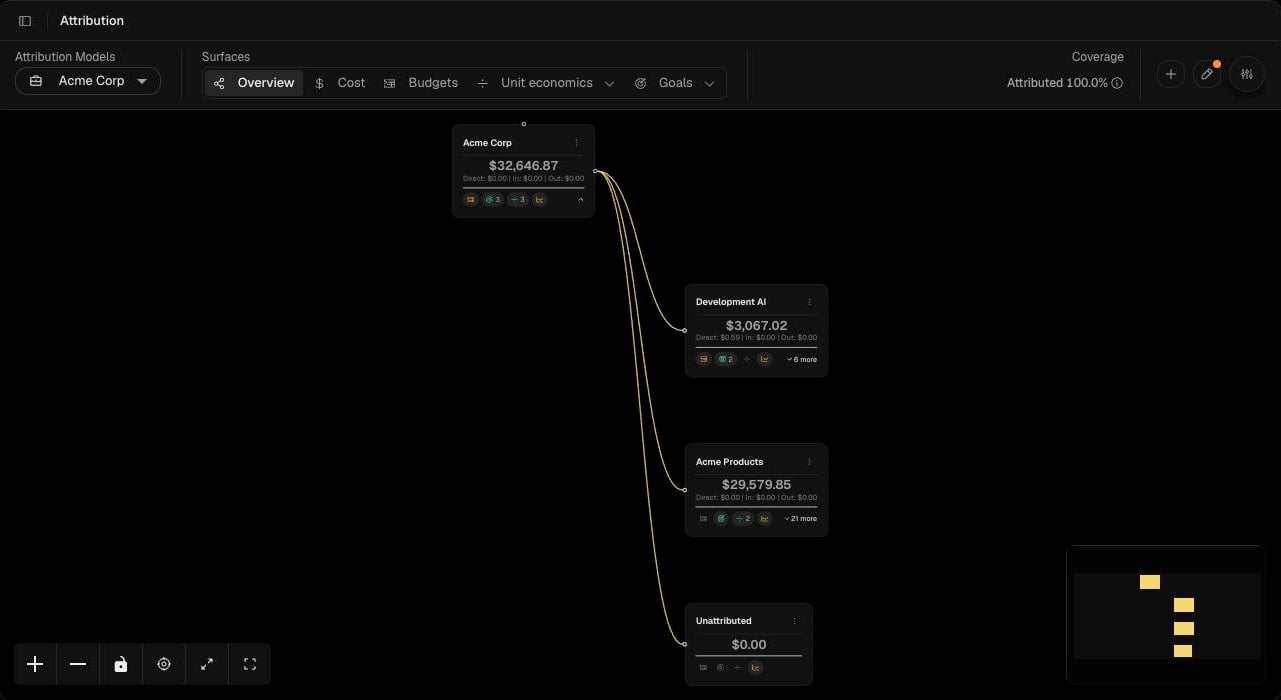Expand the Goals dropdown
The width and height of the screenshot is (1281, 700).
point(675,83)
